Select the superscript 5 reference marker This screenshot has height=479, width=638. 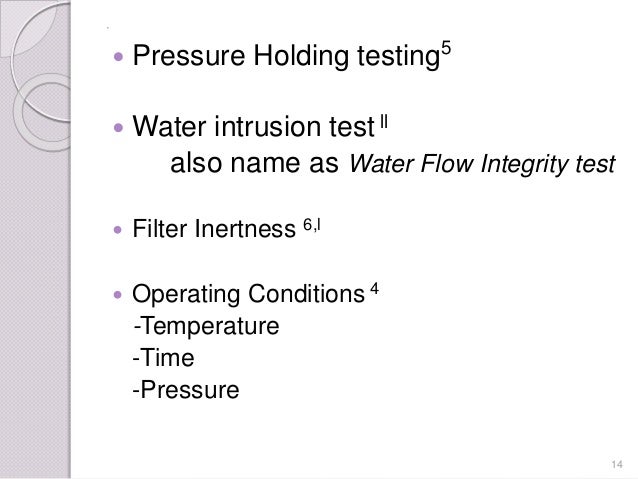446,48
